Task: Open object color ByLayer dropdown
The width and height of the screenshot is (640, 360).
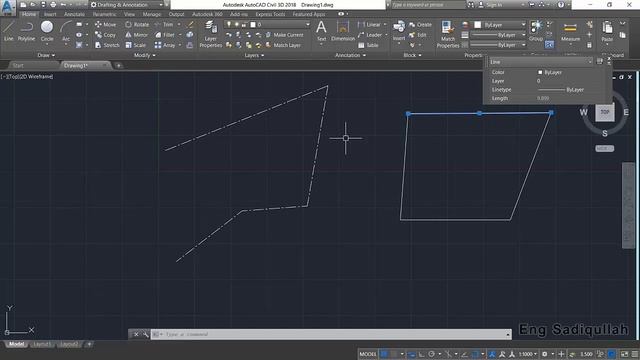Action: tap(500, 25)
